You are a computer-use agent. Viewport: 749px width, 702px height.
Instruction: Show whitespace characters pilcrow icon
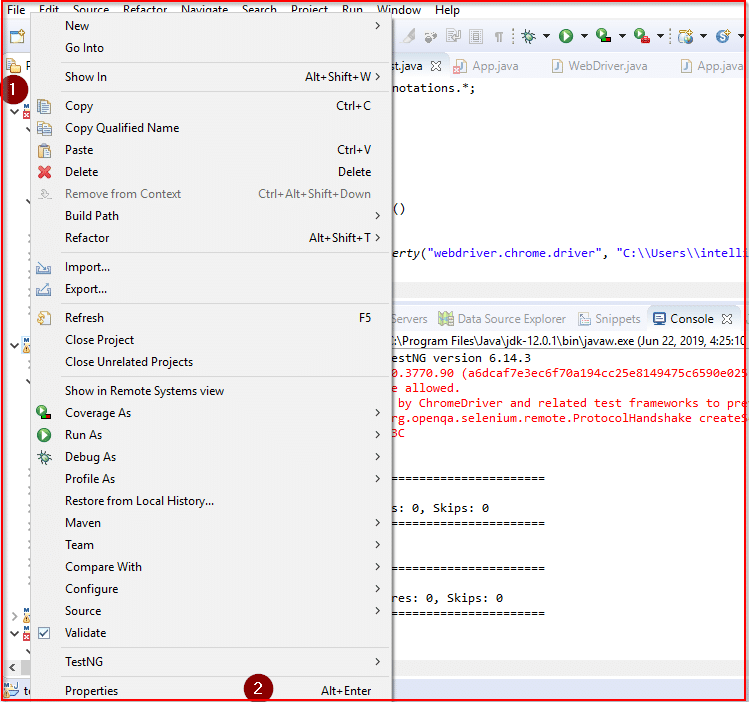point(499,37)
